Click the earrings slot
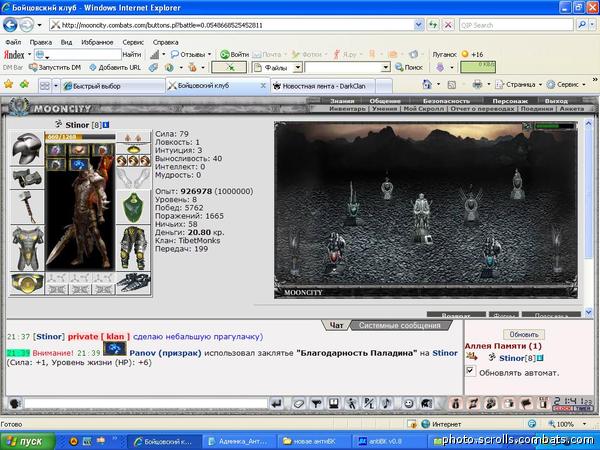This screenshot has height=450, width=600. point(133,137)
